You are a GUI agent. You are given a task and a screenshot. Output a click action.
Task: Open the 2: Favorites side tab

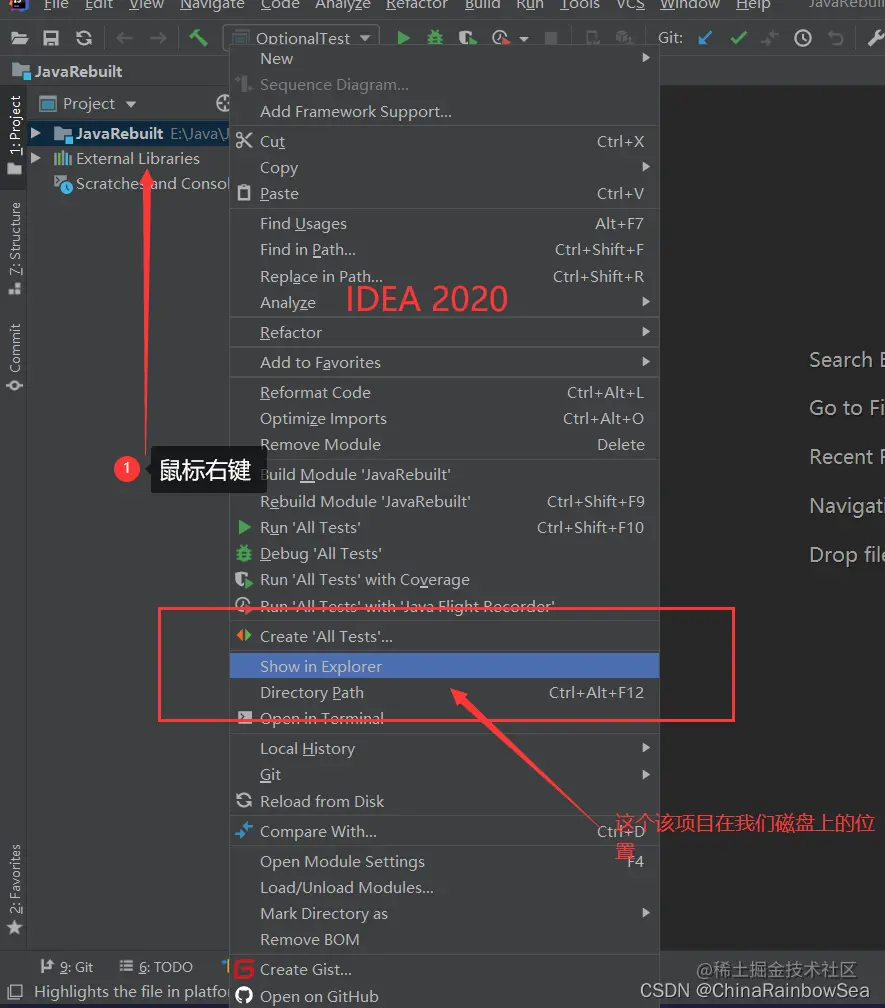(x=14, y=890)
